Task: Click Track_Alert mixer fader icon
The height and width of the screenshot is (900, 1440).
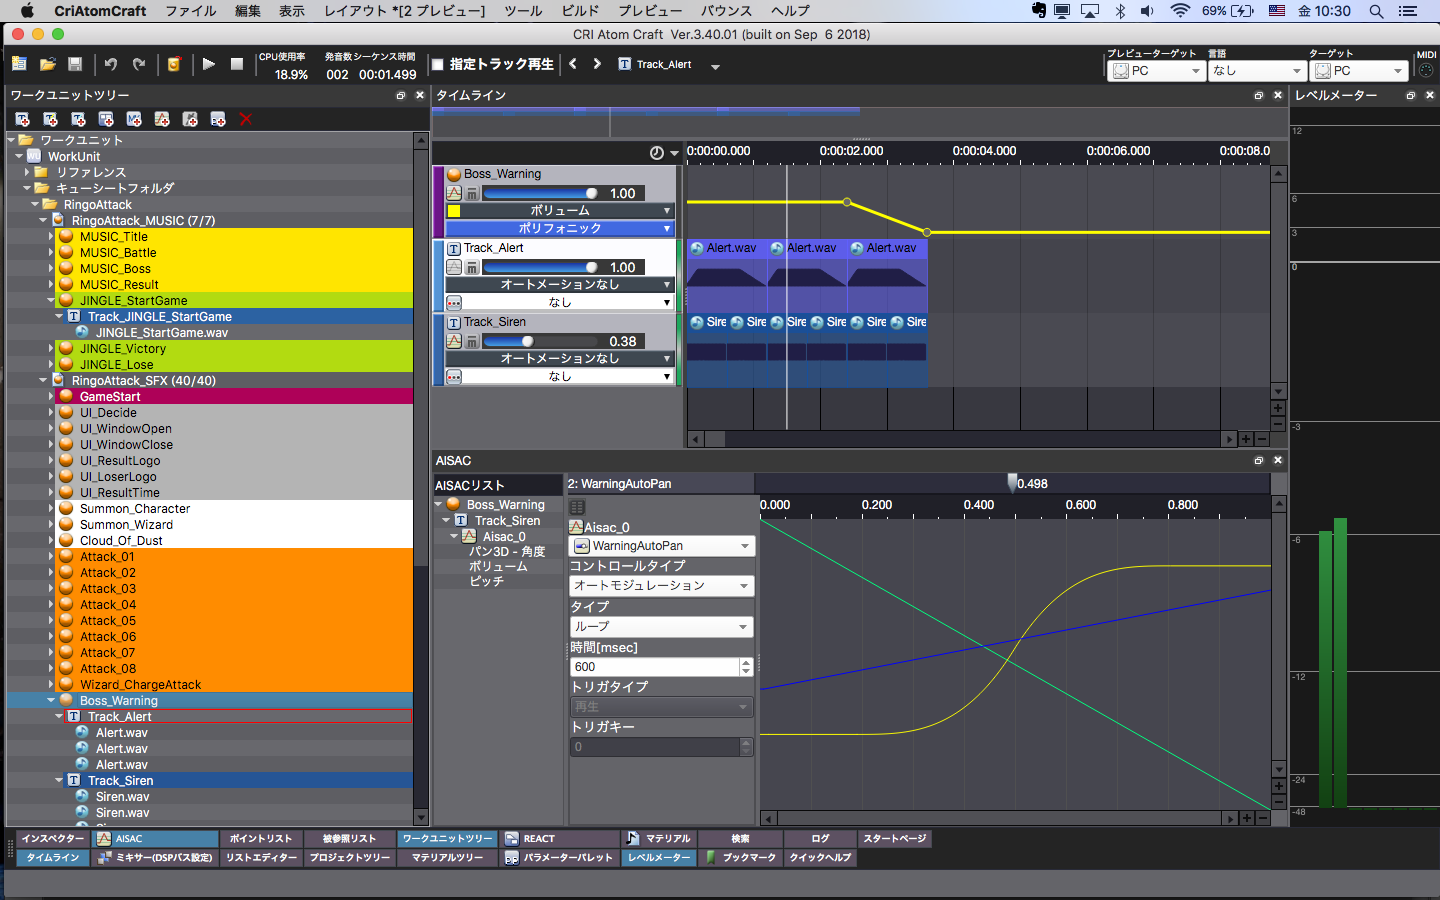Action: click(x=472, y=267)
